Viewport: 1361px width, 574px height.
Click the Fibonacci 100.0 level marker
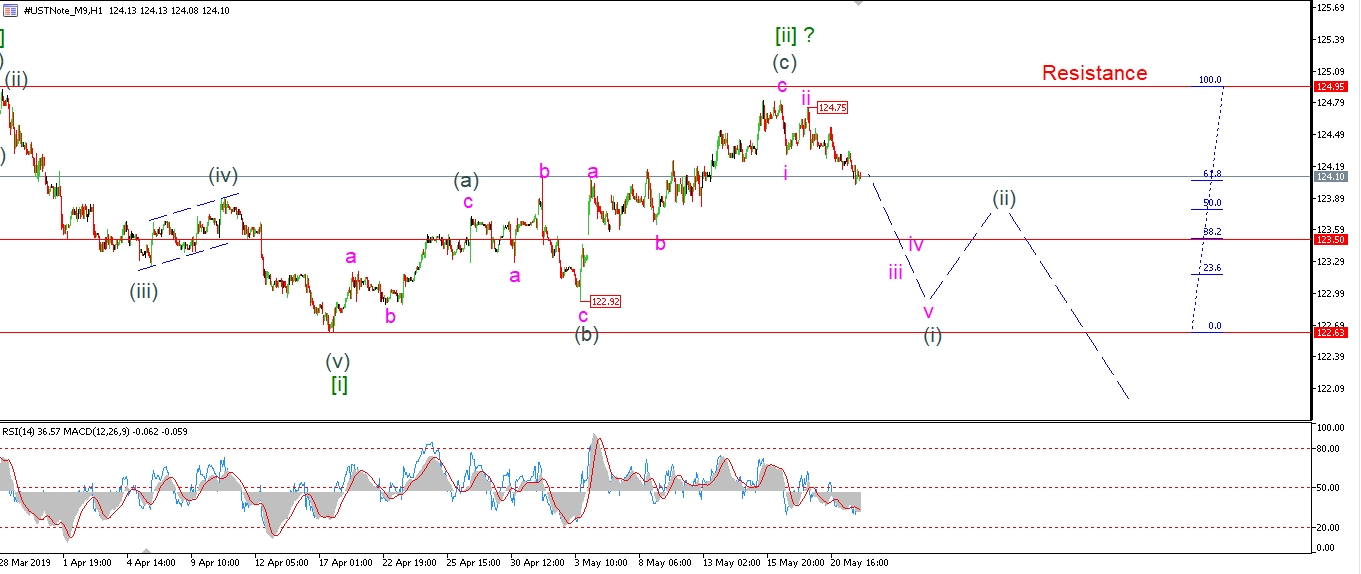pos(1210,80)
